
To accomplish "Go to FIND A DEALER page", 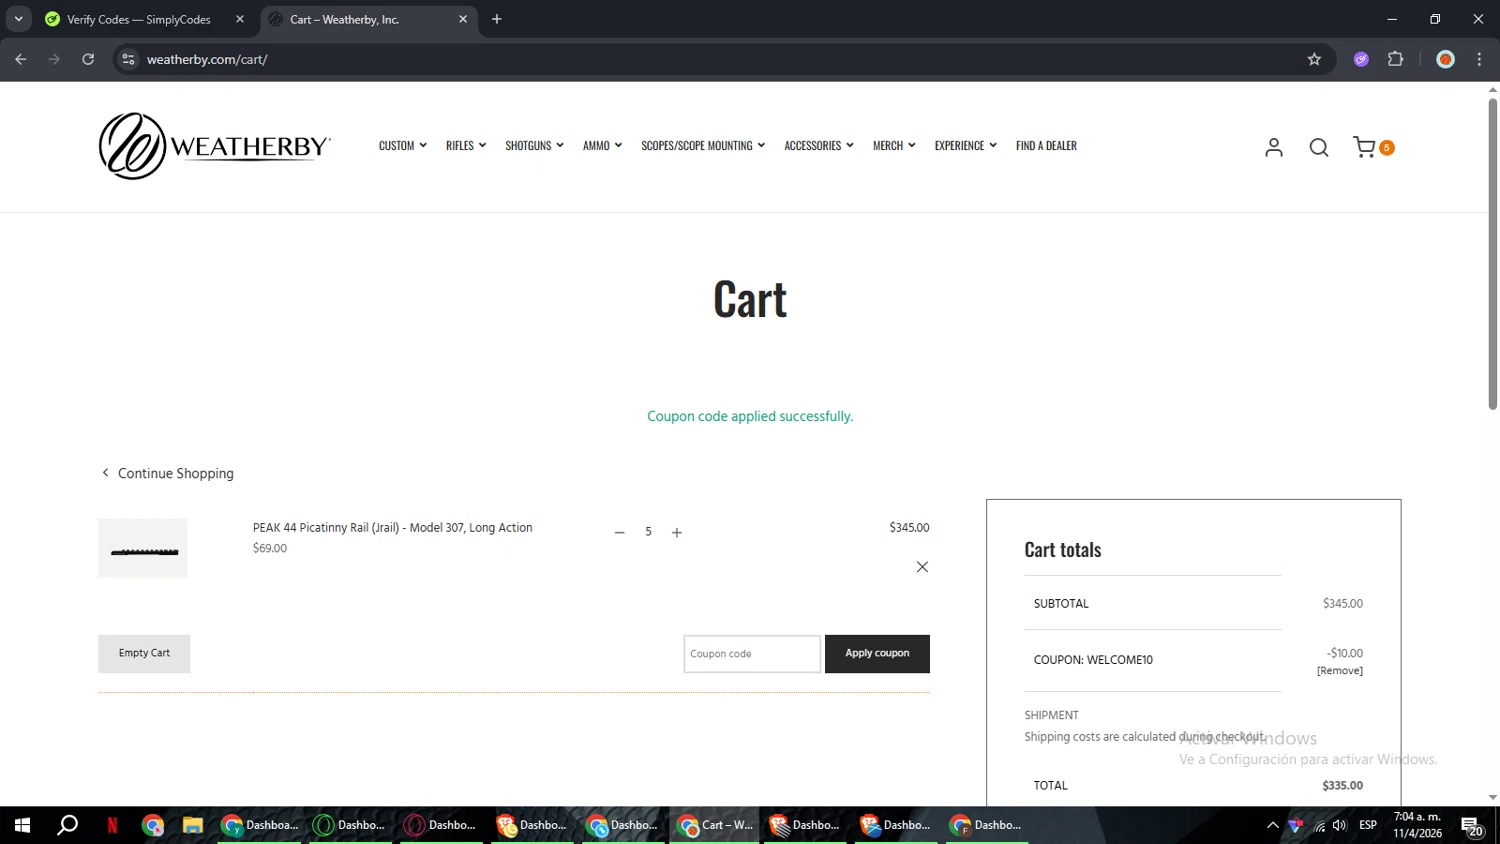I will (1046, 146).
